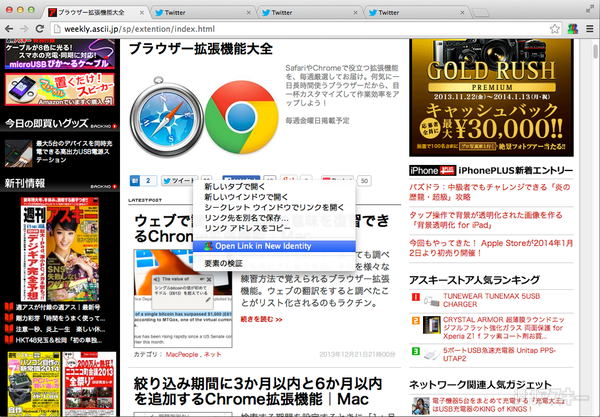The height and width of the screenshot is (417, 600).
Task: Click the browser back arrow
Action: pyautogui.click(x=9, y=29)
